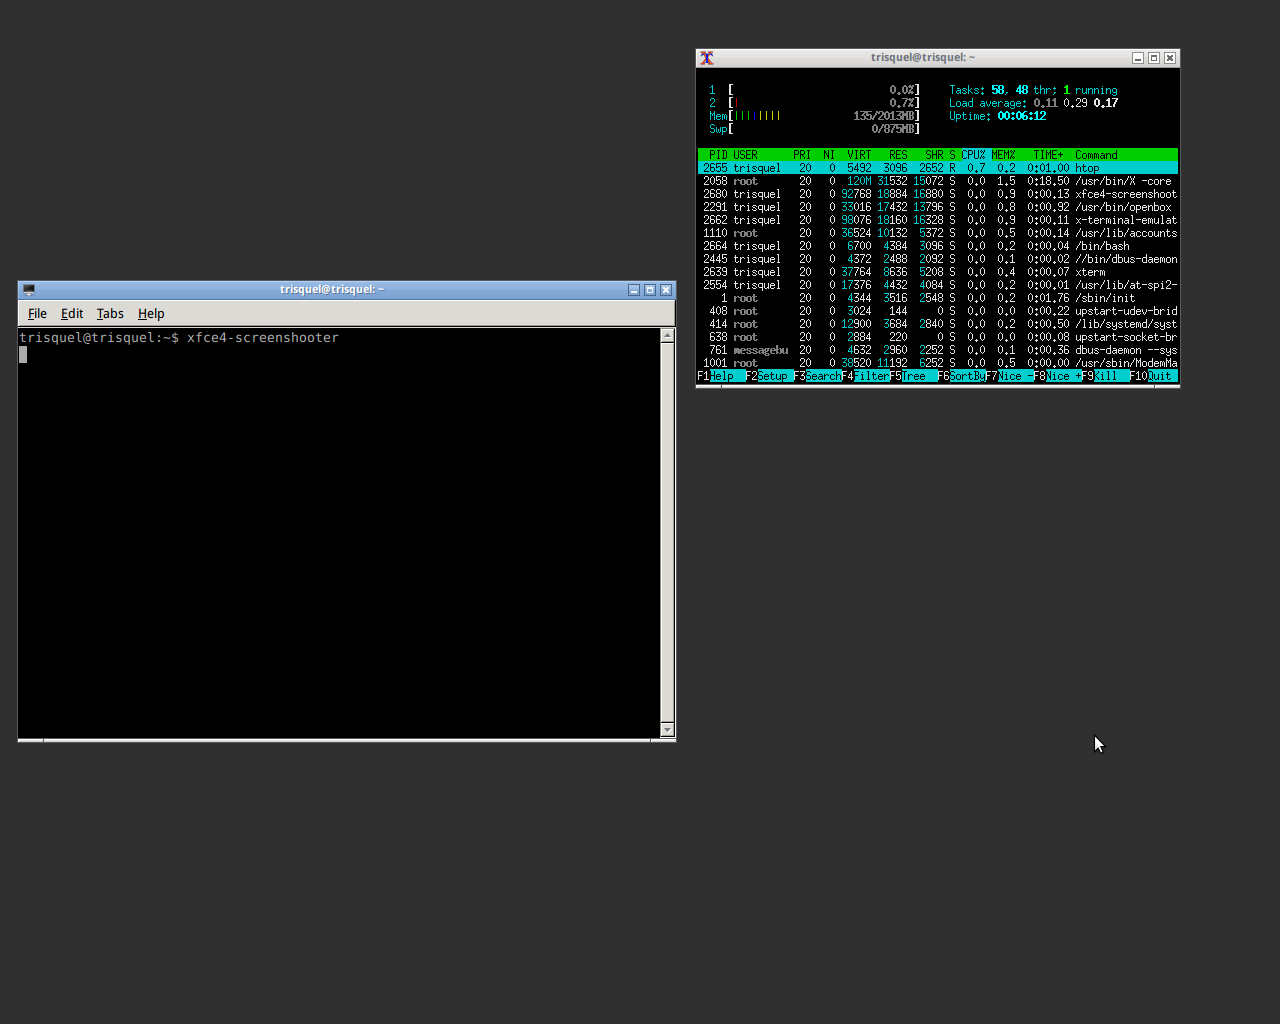The height and width of the screenshot is (1024, 1280).
Task: Sort by the USER column header
Action: (745, 155)
